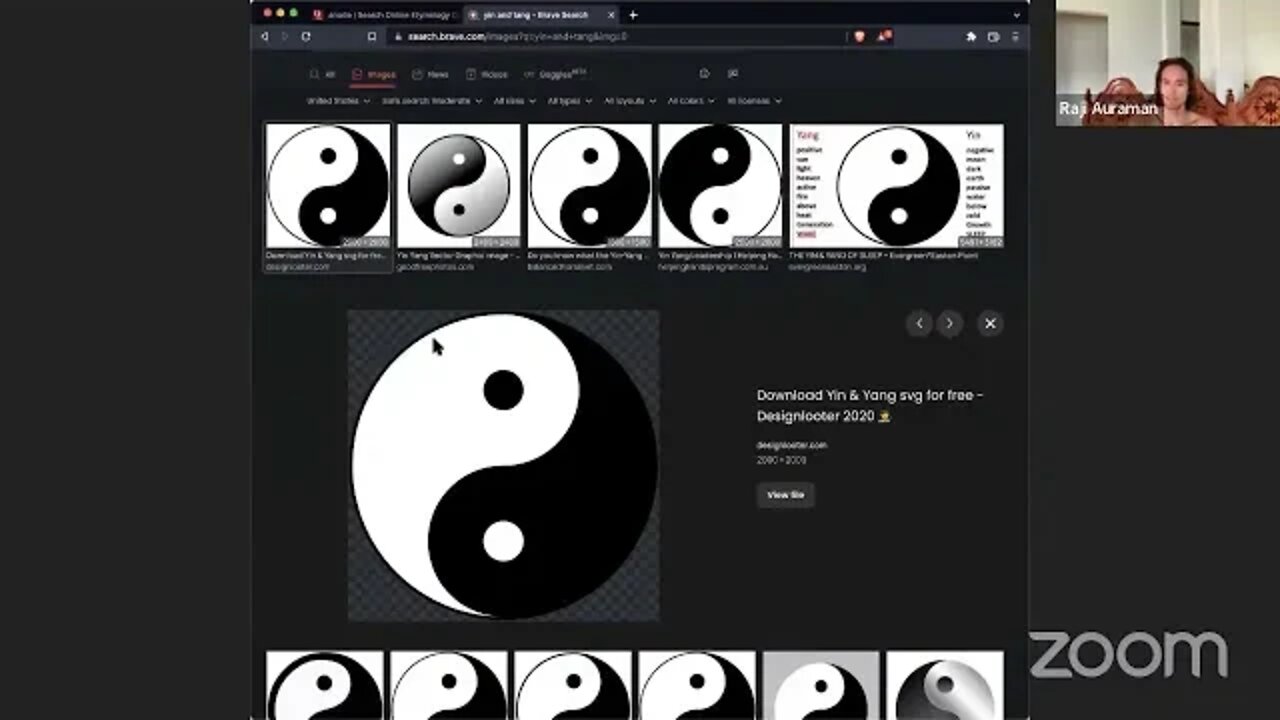Screen dimensions: 1280x720
Task: Close the image preview panel
Action: coord(990,323)
